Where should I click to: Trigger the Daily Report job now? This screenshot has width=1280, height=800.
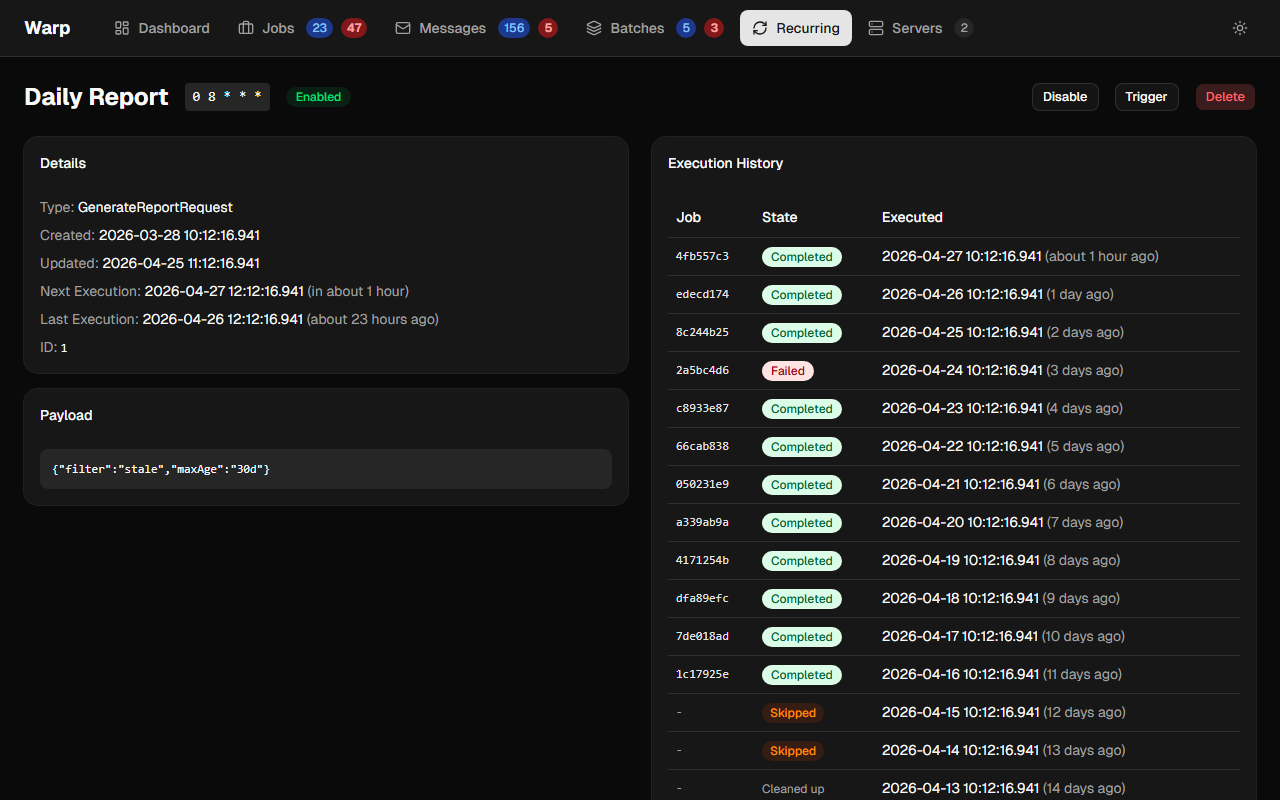(x=1146, y=97)
